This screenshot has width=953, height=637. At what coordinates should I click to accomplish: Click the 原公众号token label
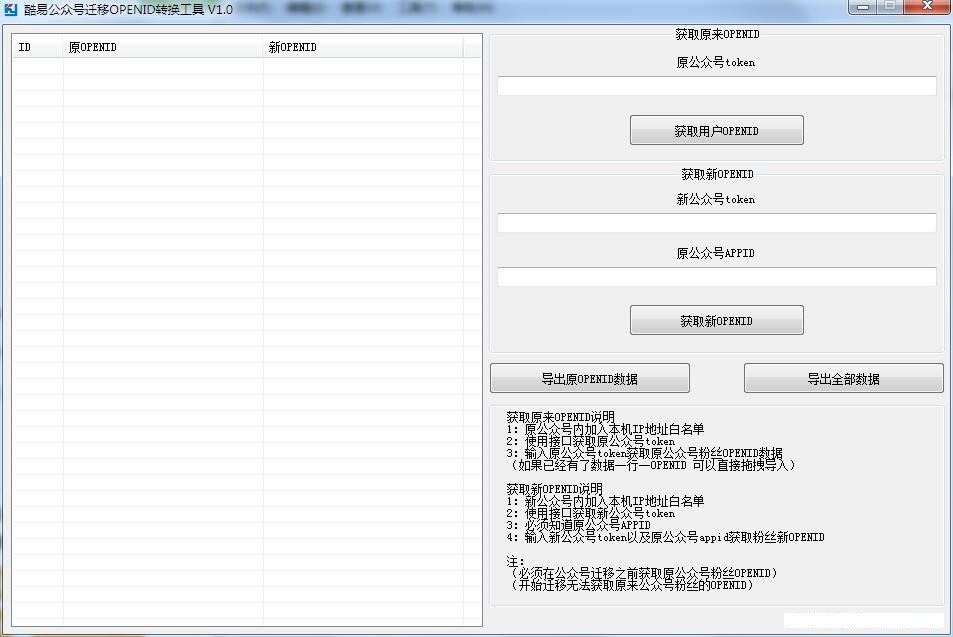tap(716, 62)
